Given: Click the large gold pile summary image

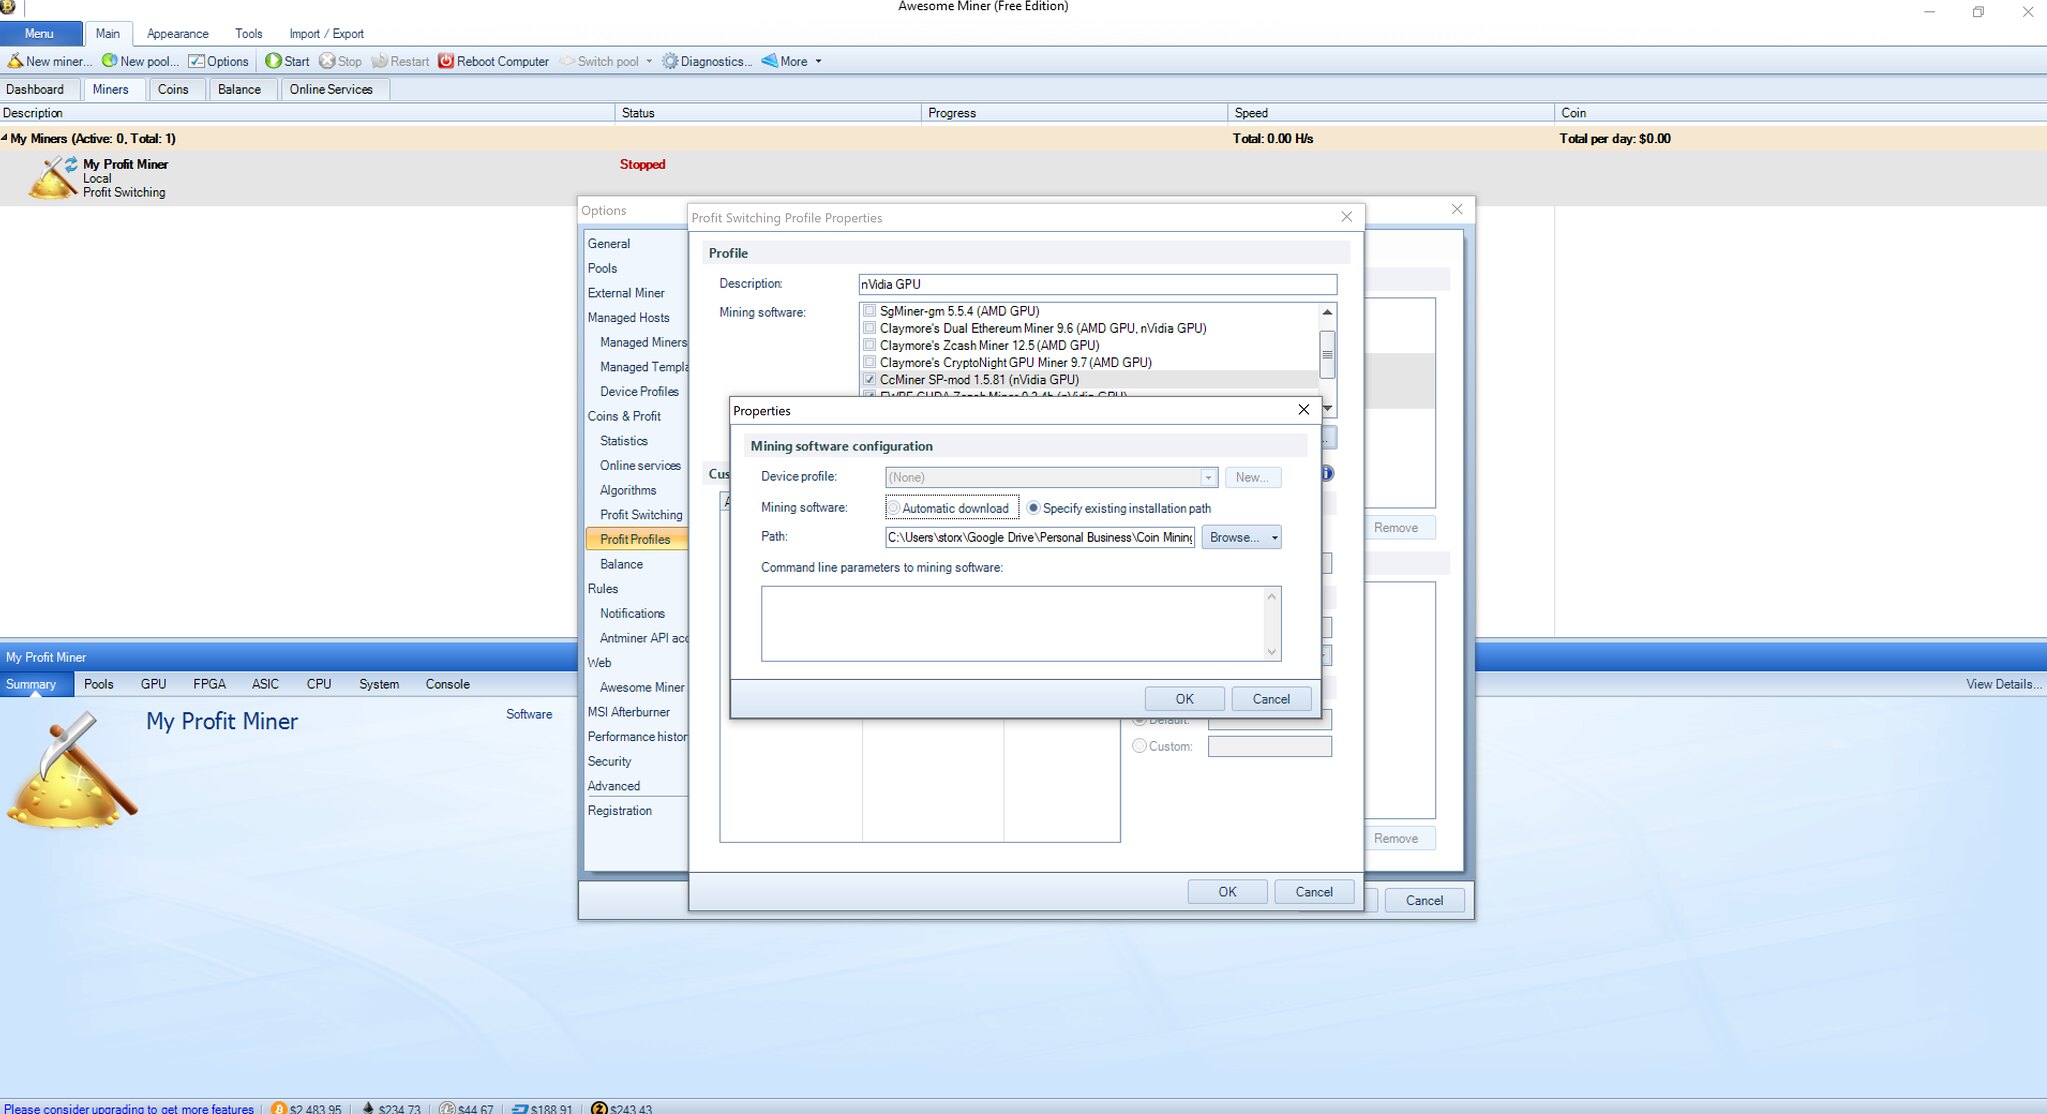Looking at the screenshot, I should (x=72, y=770).
